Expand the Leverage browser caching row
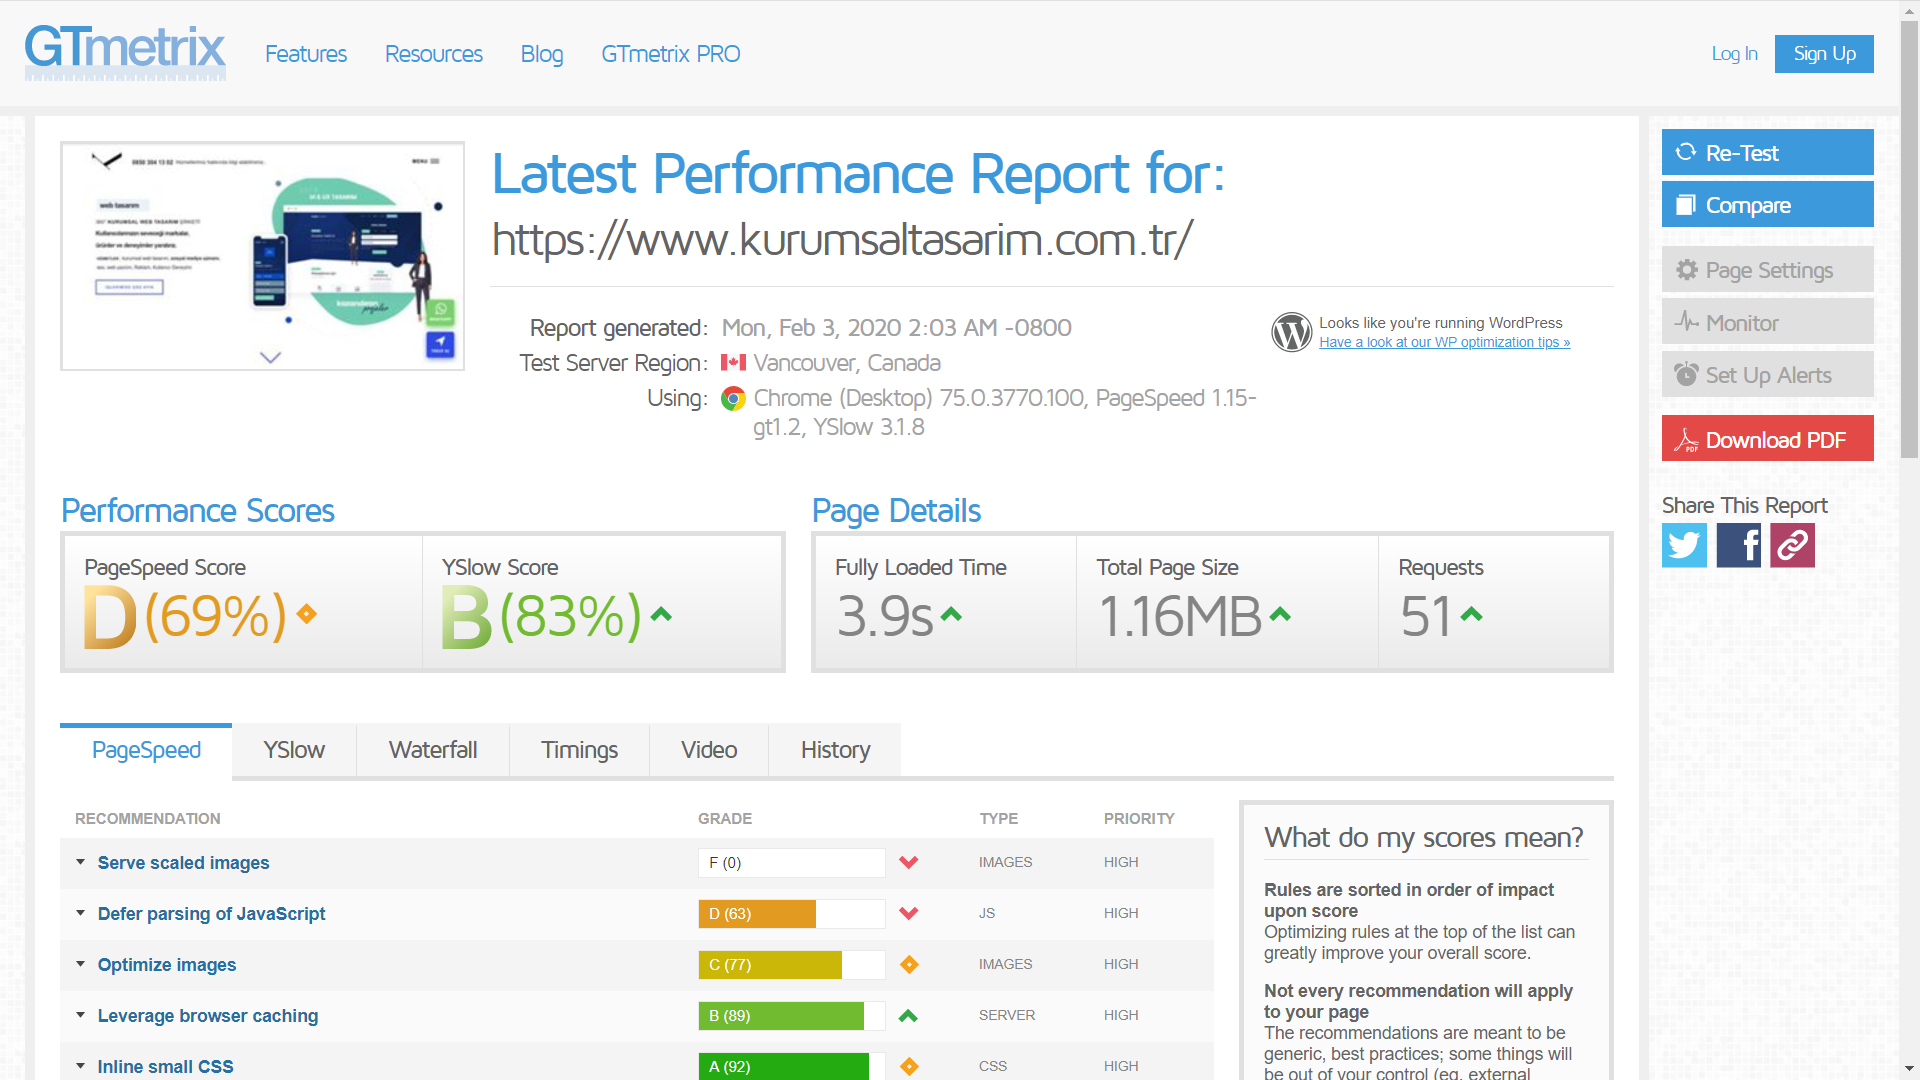Screen dimensions: 1920x1080 [x=80, y=1015]
